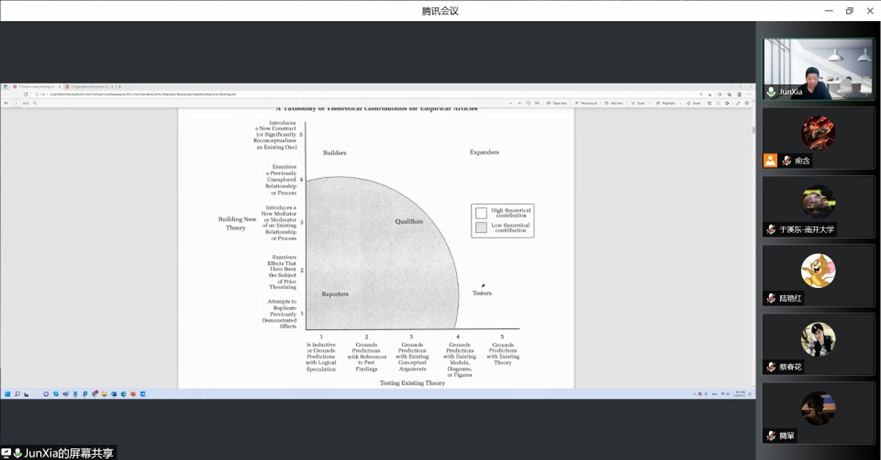Click muted mic icon beside 于溪东-南开大学
The height and width of the screenshot is (460, 881).
click(771, 229)
